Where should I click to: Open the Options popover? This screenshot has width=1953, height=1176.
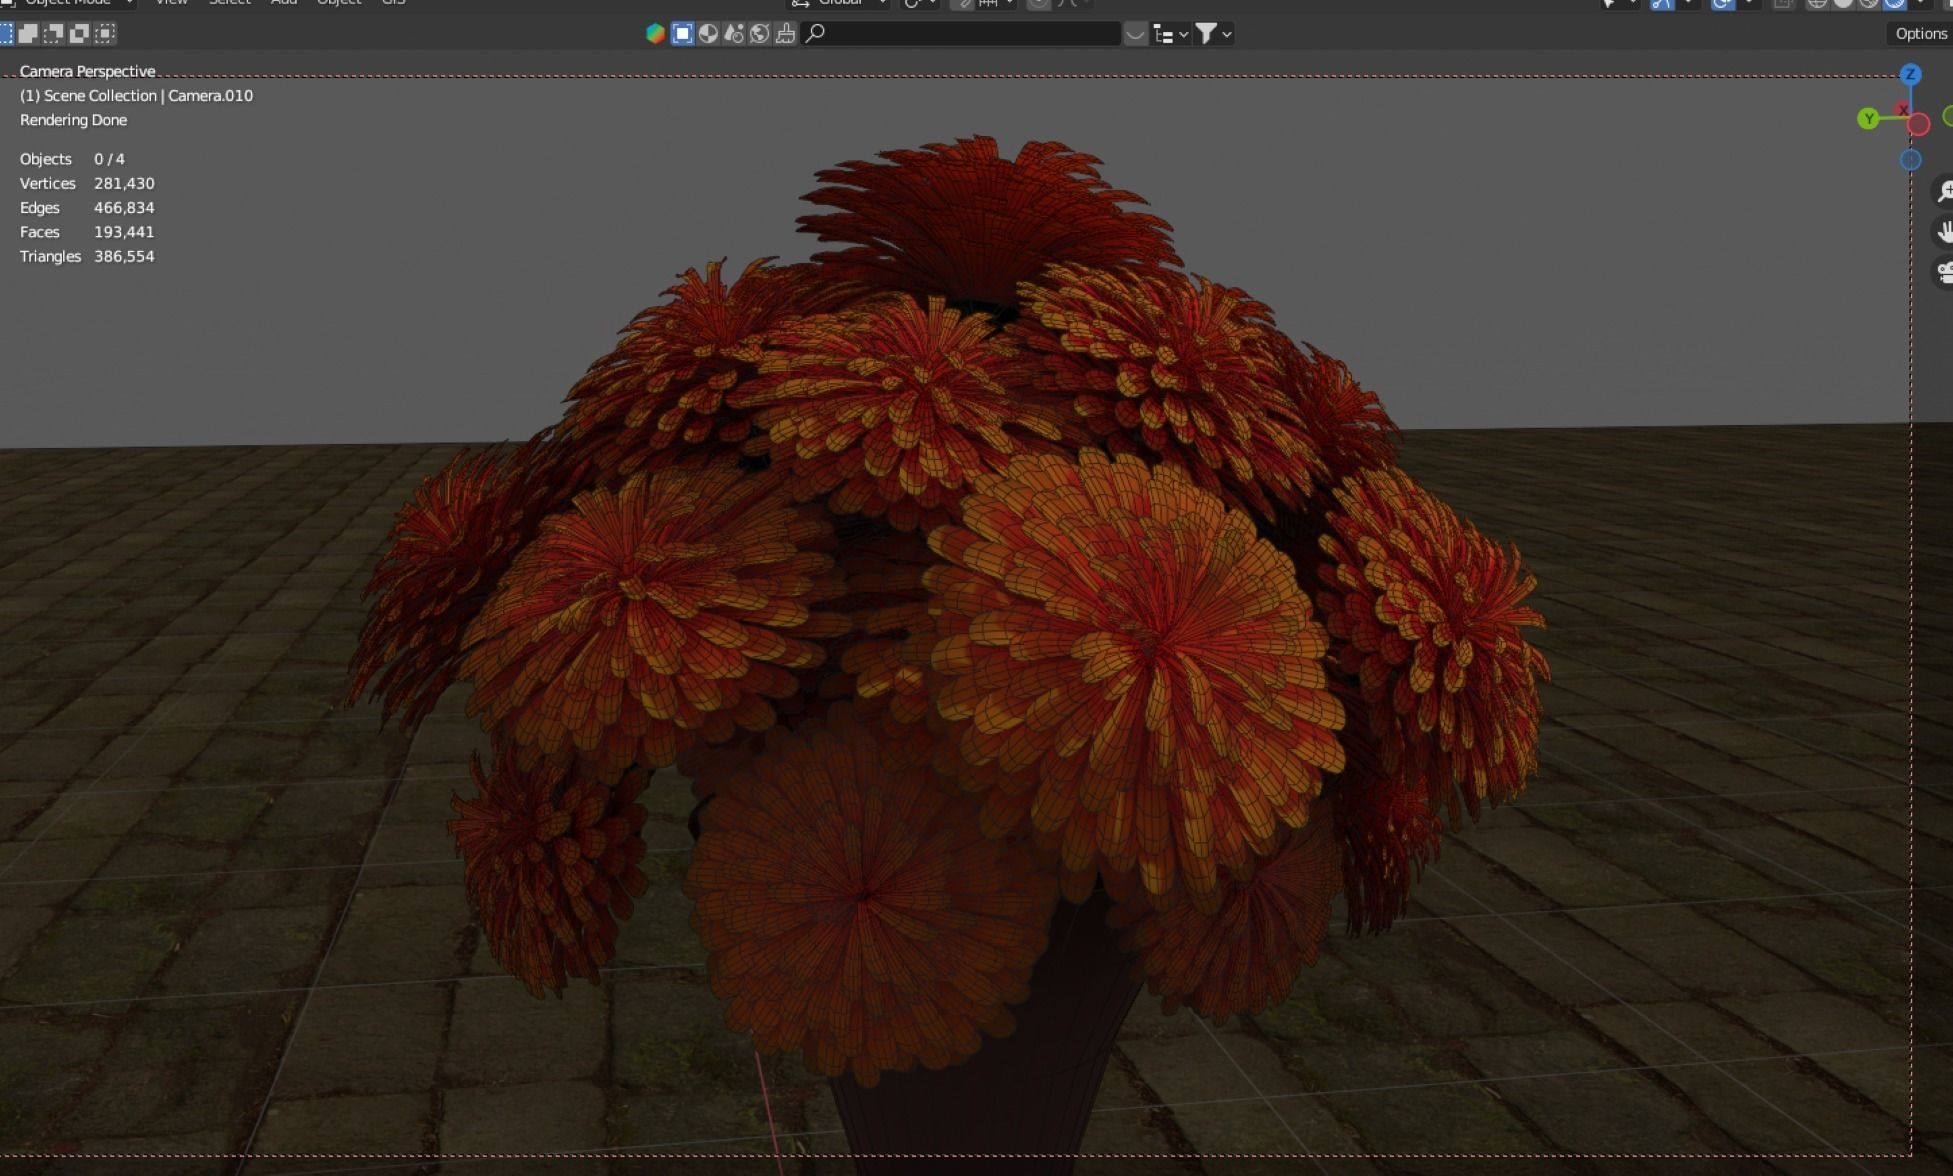(x=1920, y=34)
